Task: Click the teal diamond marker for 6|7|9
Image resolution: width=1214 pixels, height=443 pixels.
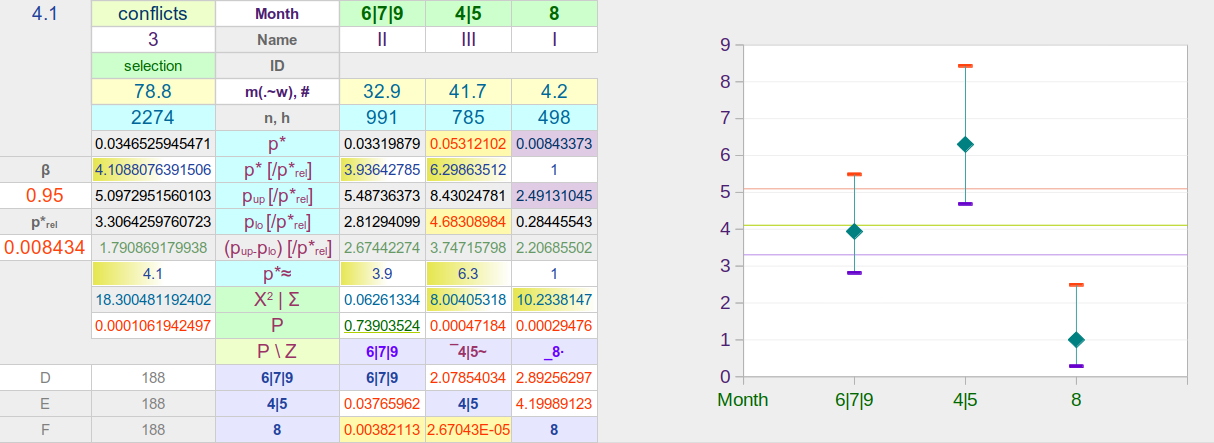Action: 854,231
